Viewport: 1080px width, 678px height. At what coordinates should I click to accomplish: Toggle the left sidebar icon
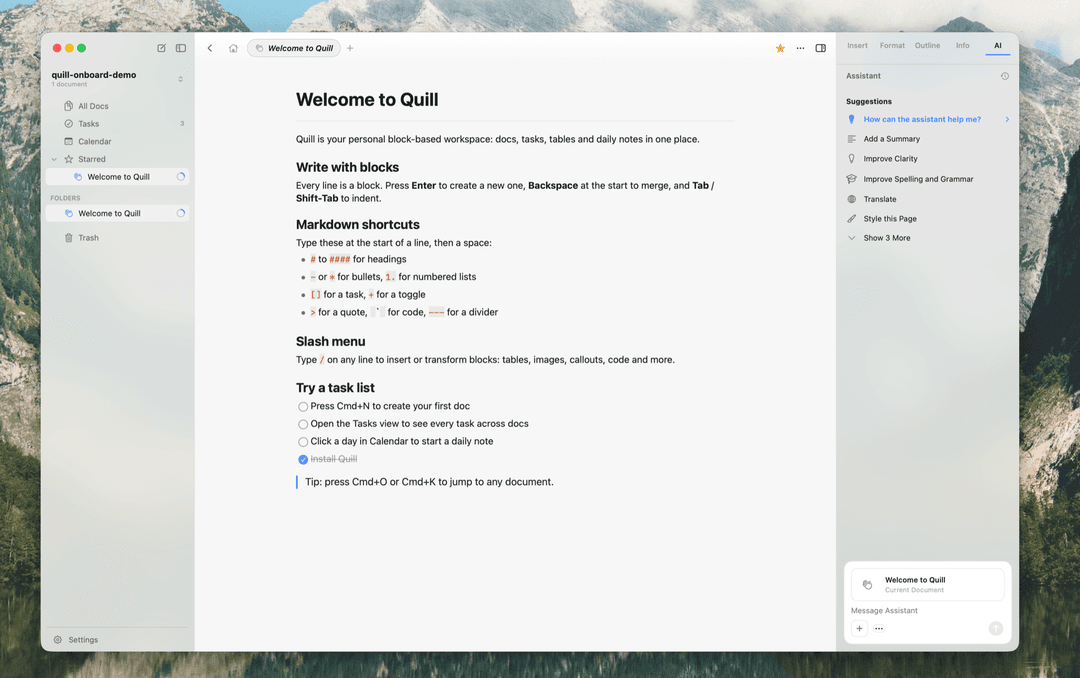(x=180, y=48)
